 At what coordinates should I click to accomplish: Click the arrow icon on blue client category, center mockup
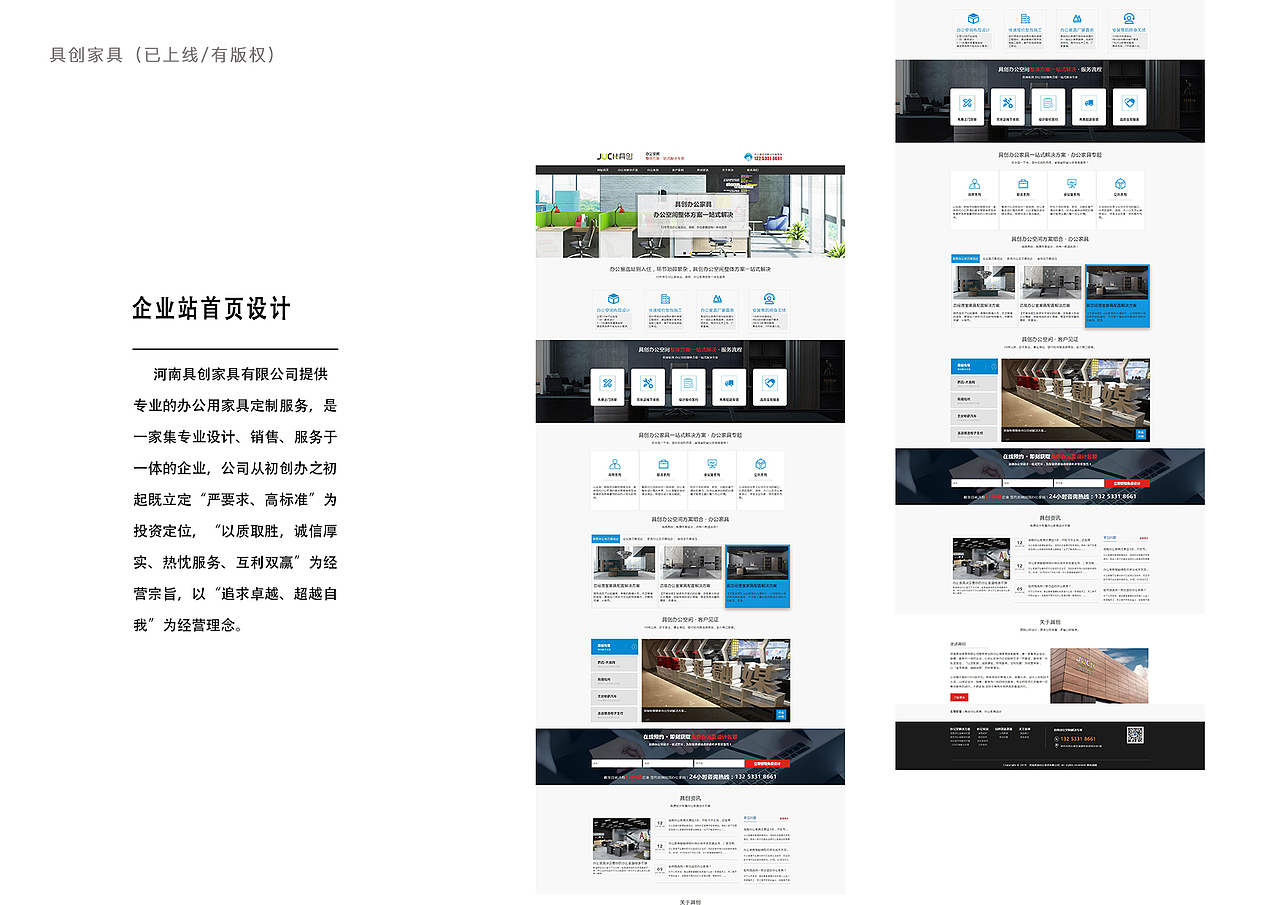tap(633, 647)
